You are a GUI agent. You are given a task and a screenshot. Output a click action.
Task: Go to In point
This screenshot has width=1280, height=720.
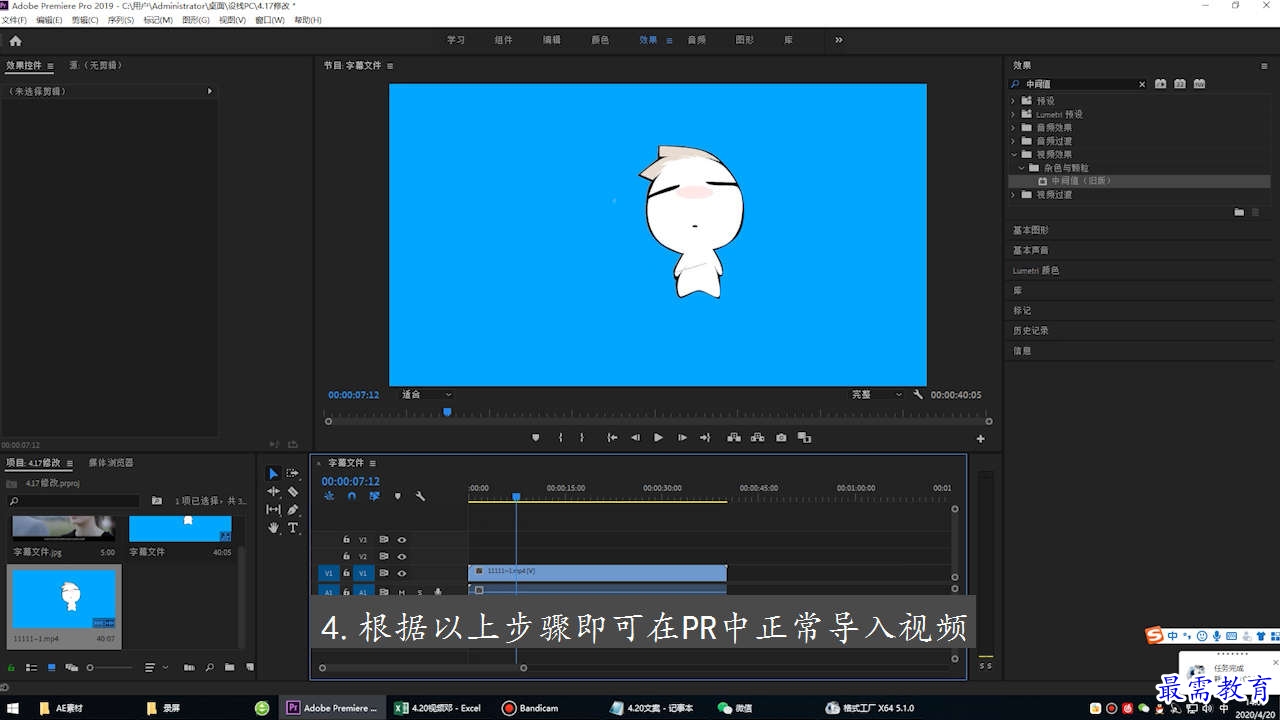point(612,437)
